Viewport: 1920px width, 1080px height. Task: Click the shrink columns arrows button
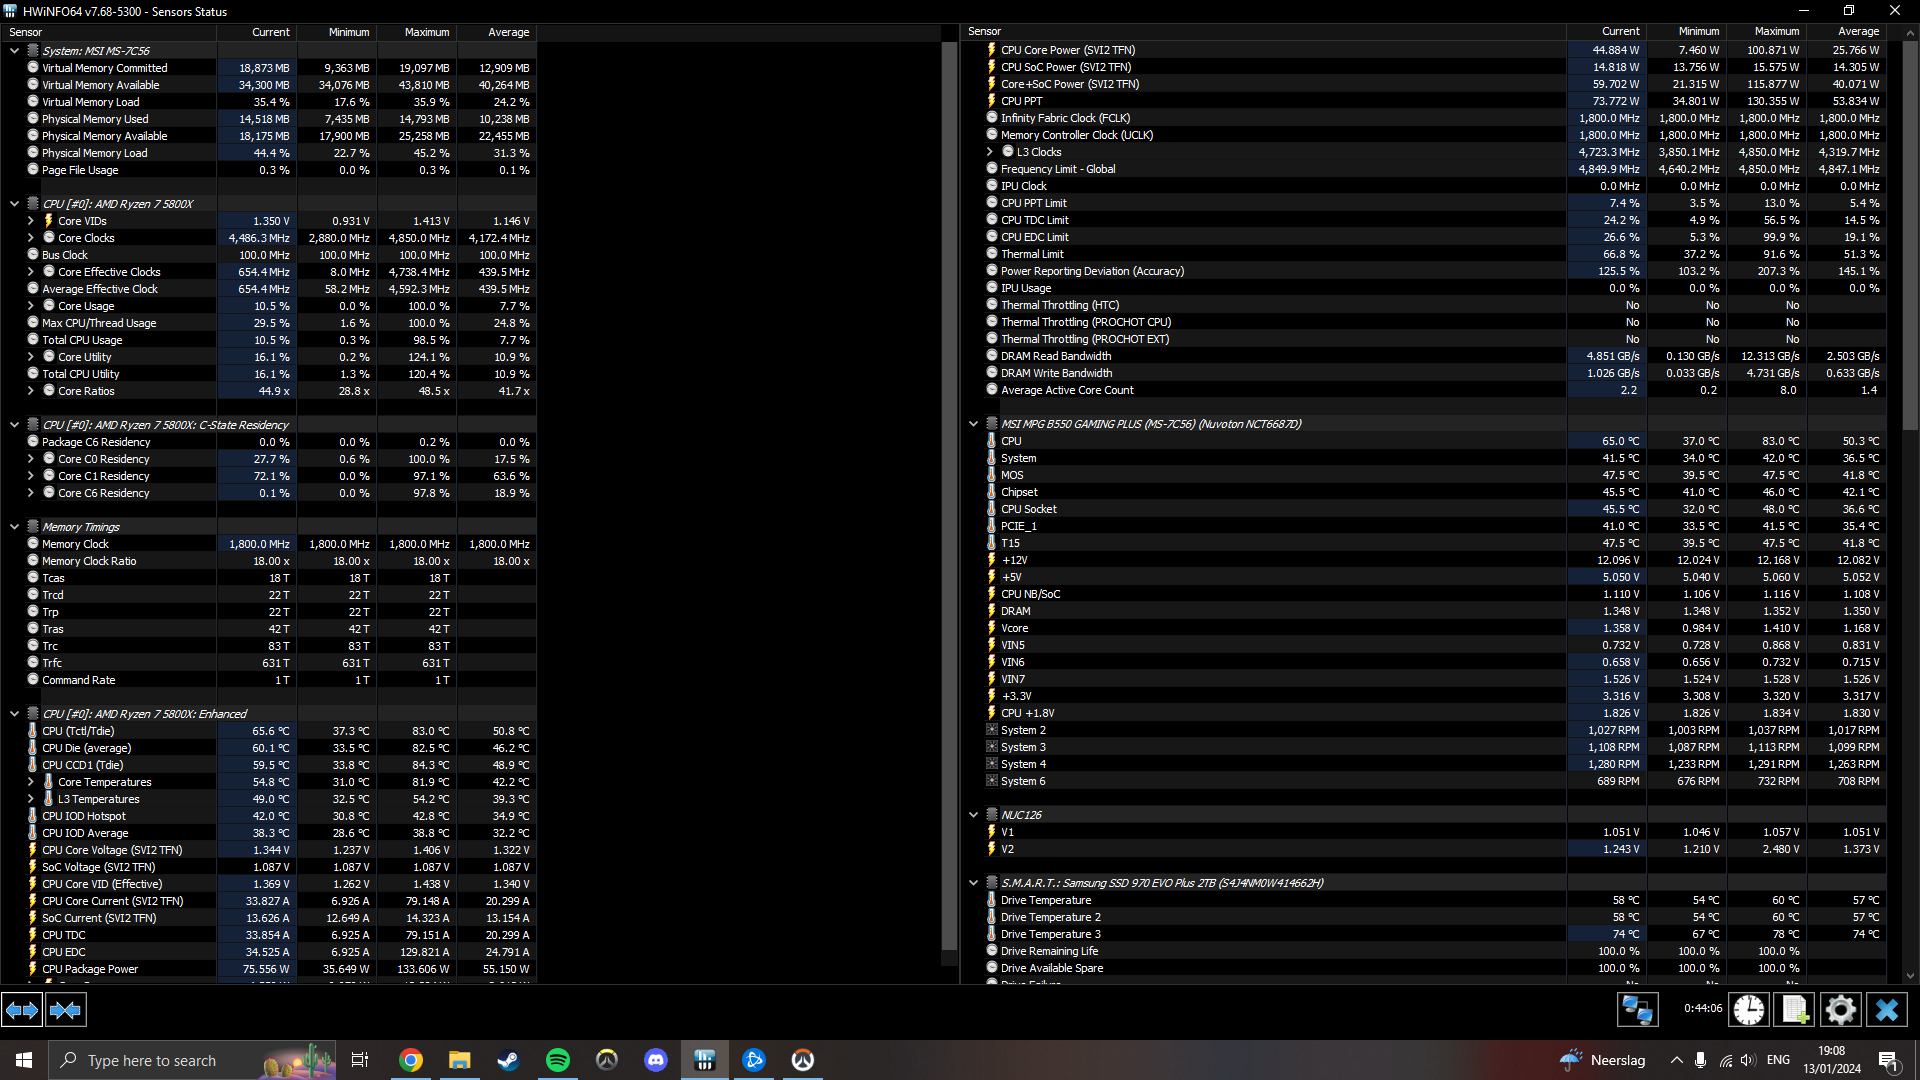(x=66, y=1010)
